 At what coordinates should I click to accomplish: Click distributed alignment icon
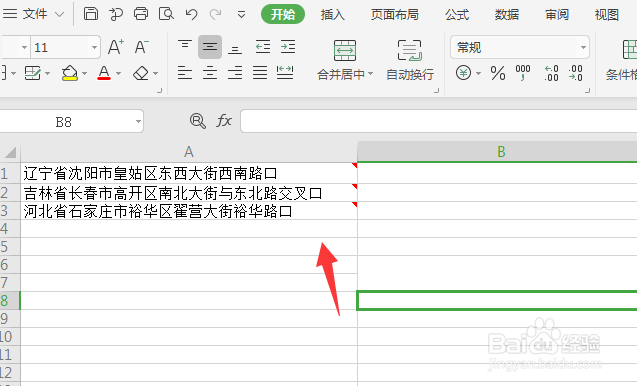[285, 73]
